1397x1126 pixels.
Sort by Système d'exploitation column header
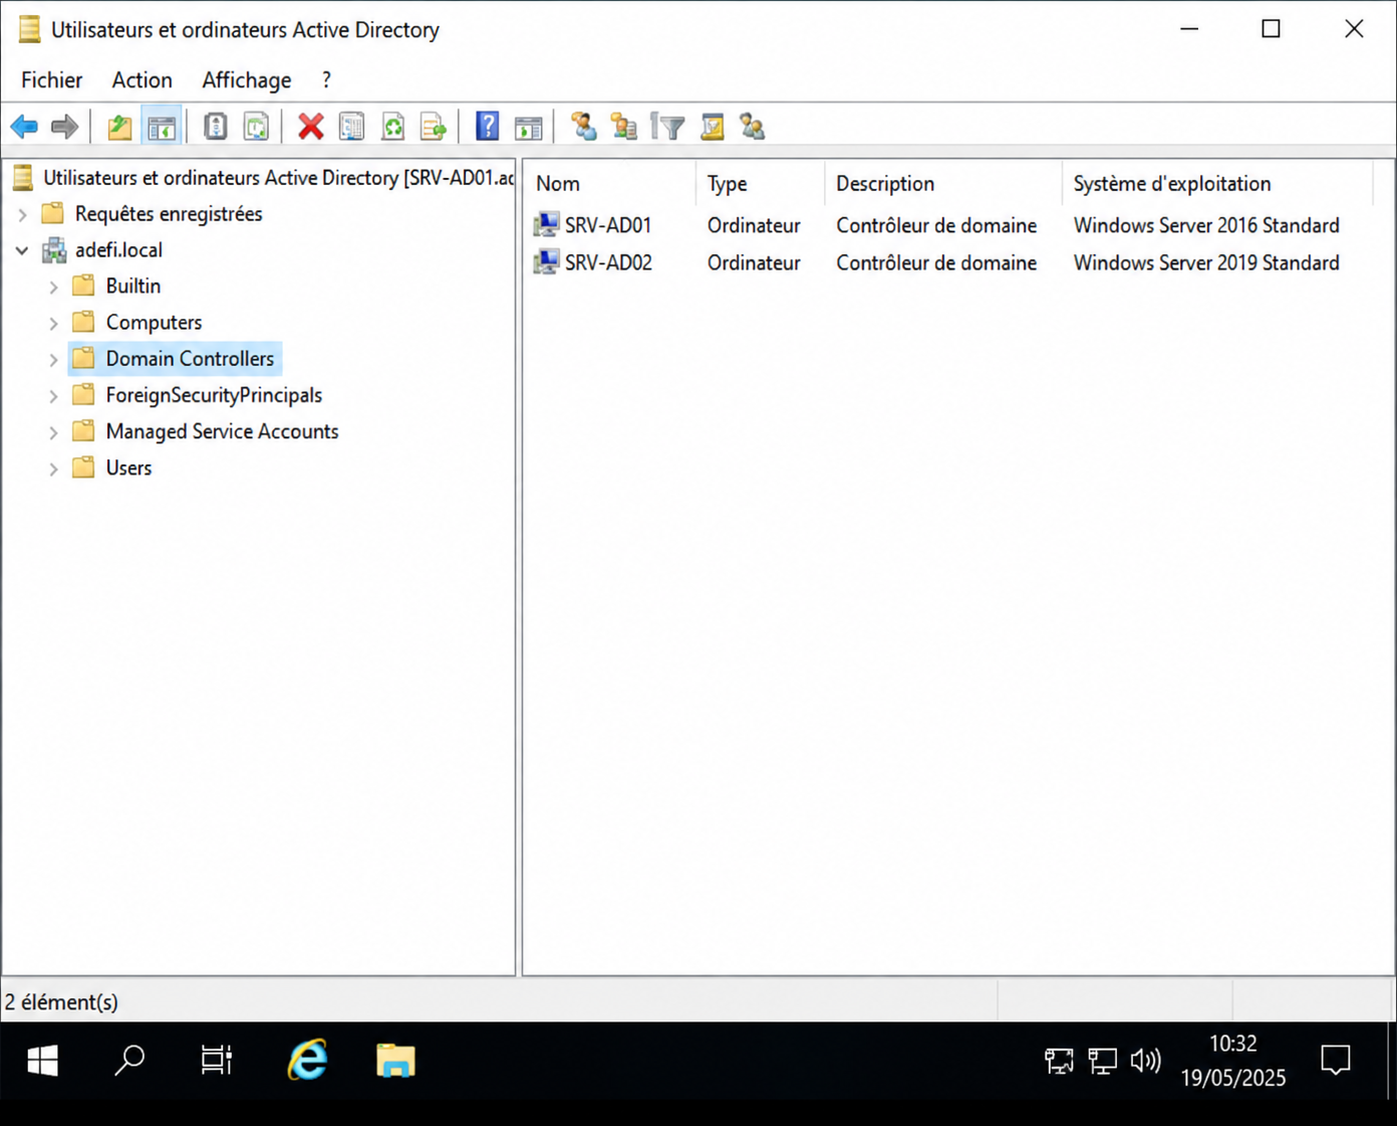(x=1218, y=184)
